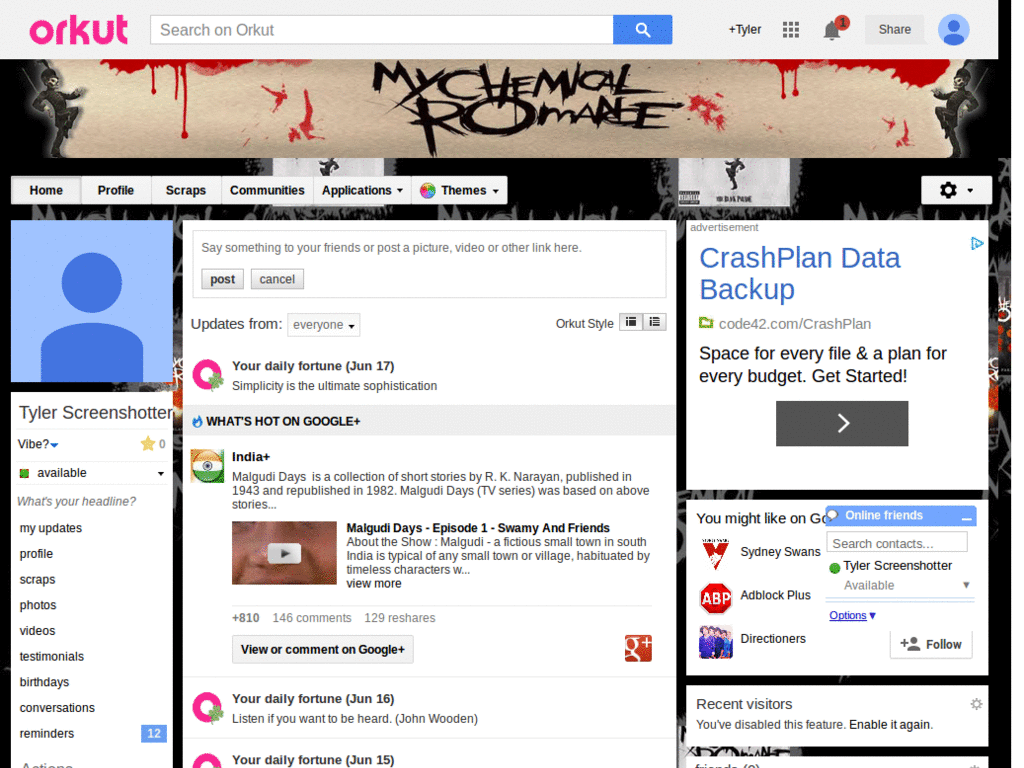Click the view more link
Image resolution: width=1024 pixels, height=768 pixels.
coord(374,584)
